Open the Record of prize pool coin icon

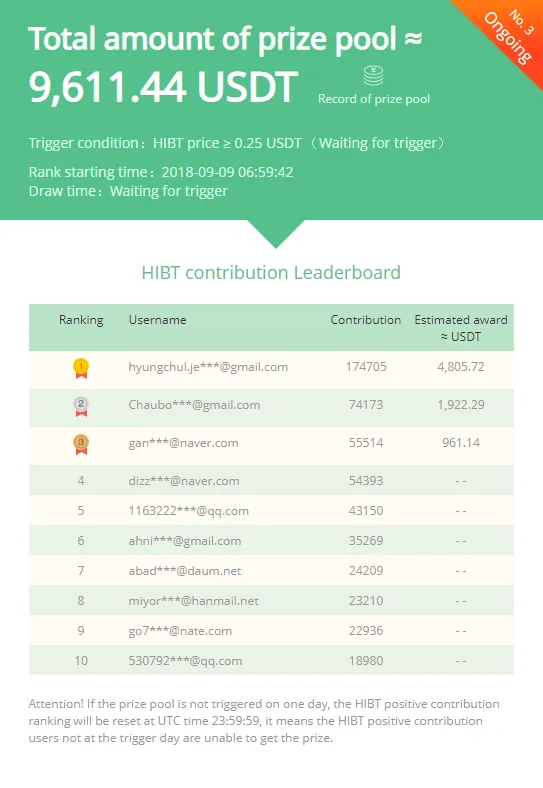[374, 76]
